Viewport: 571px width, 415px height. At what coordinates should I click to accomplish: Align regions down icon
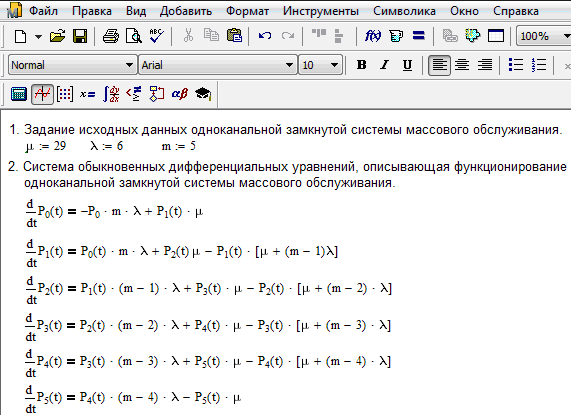[x=339, y=36]
